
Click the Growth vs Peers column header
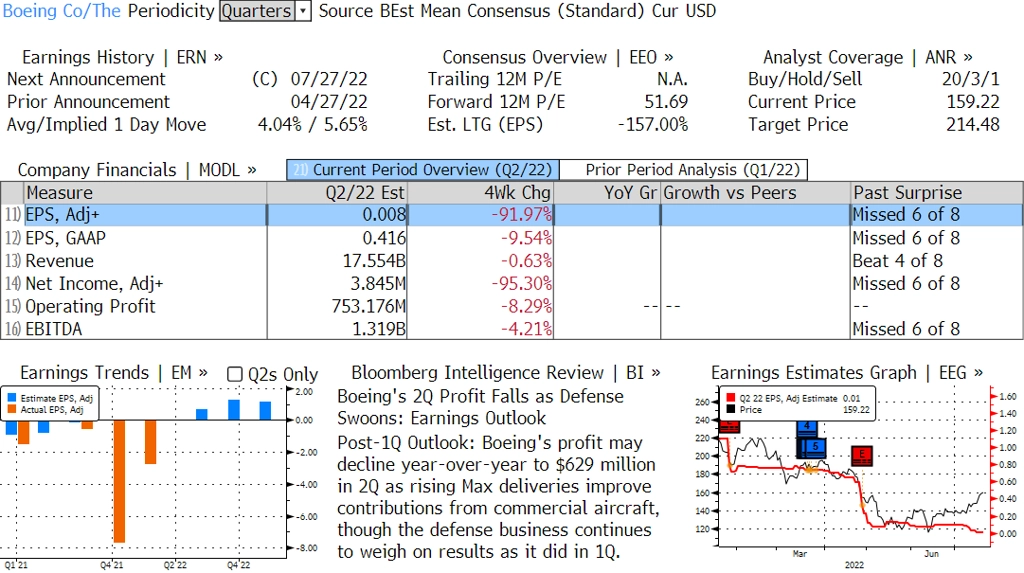756,193
